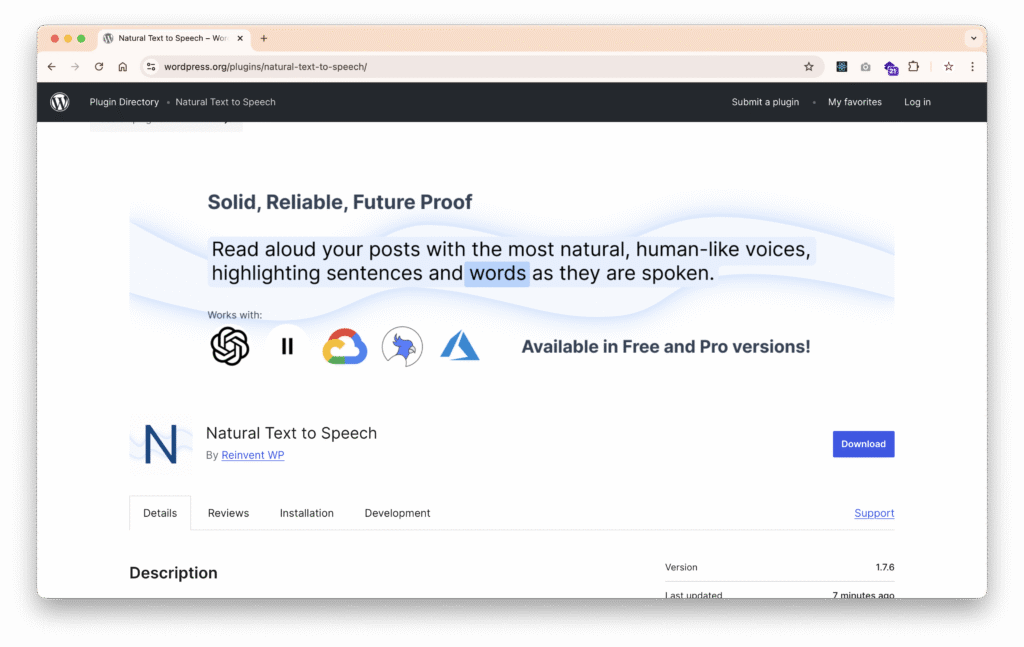The height and width of the screenshot is (647, 1024).
Task: Follow the Support link
Action: 874,513
